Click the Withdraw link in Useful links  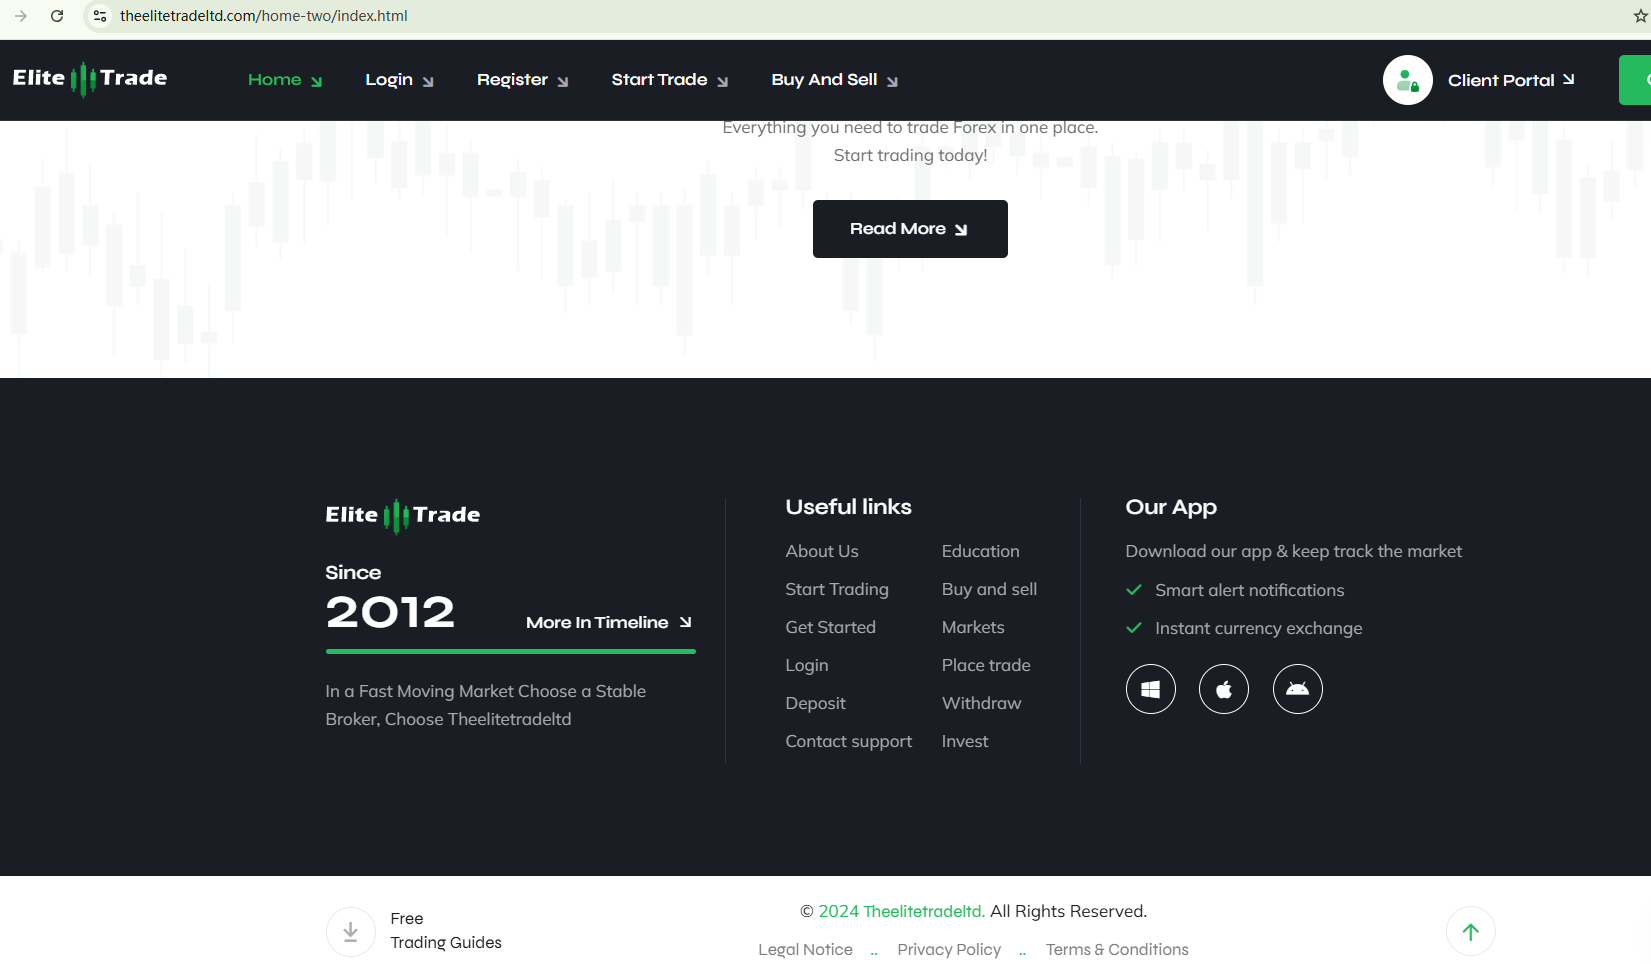click(981, 703)
